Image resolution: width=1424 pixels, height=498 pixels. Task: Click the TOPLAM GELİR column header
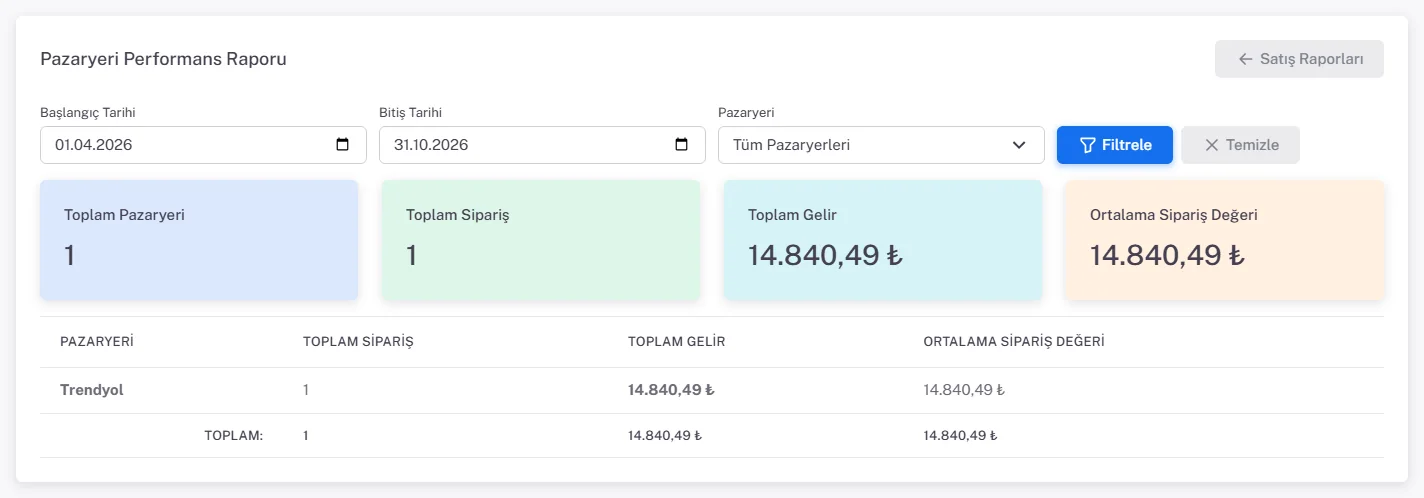(676, 342)
